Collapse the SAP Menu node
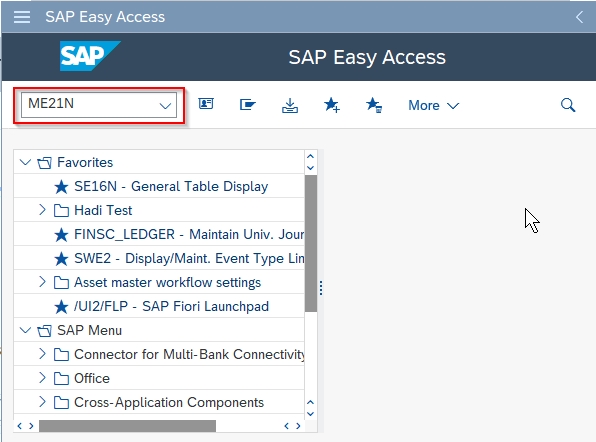This screenshot has height=442, width=596. (x=25, y=330)
